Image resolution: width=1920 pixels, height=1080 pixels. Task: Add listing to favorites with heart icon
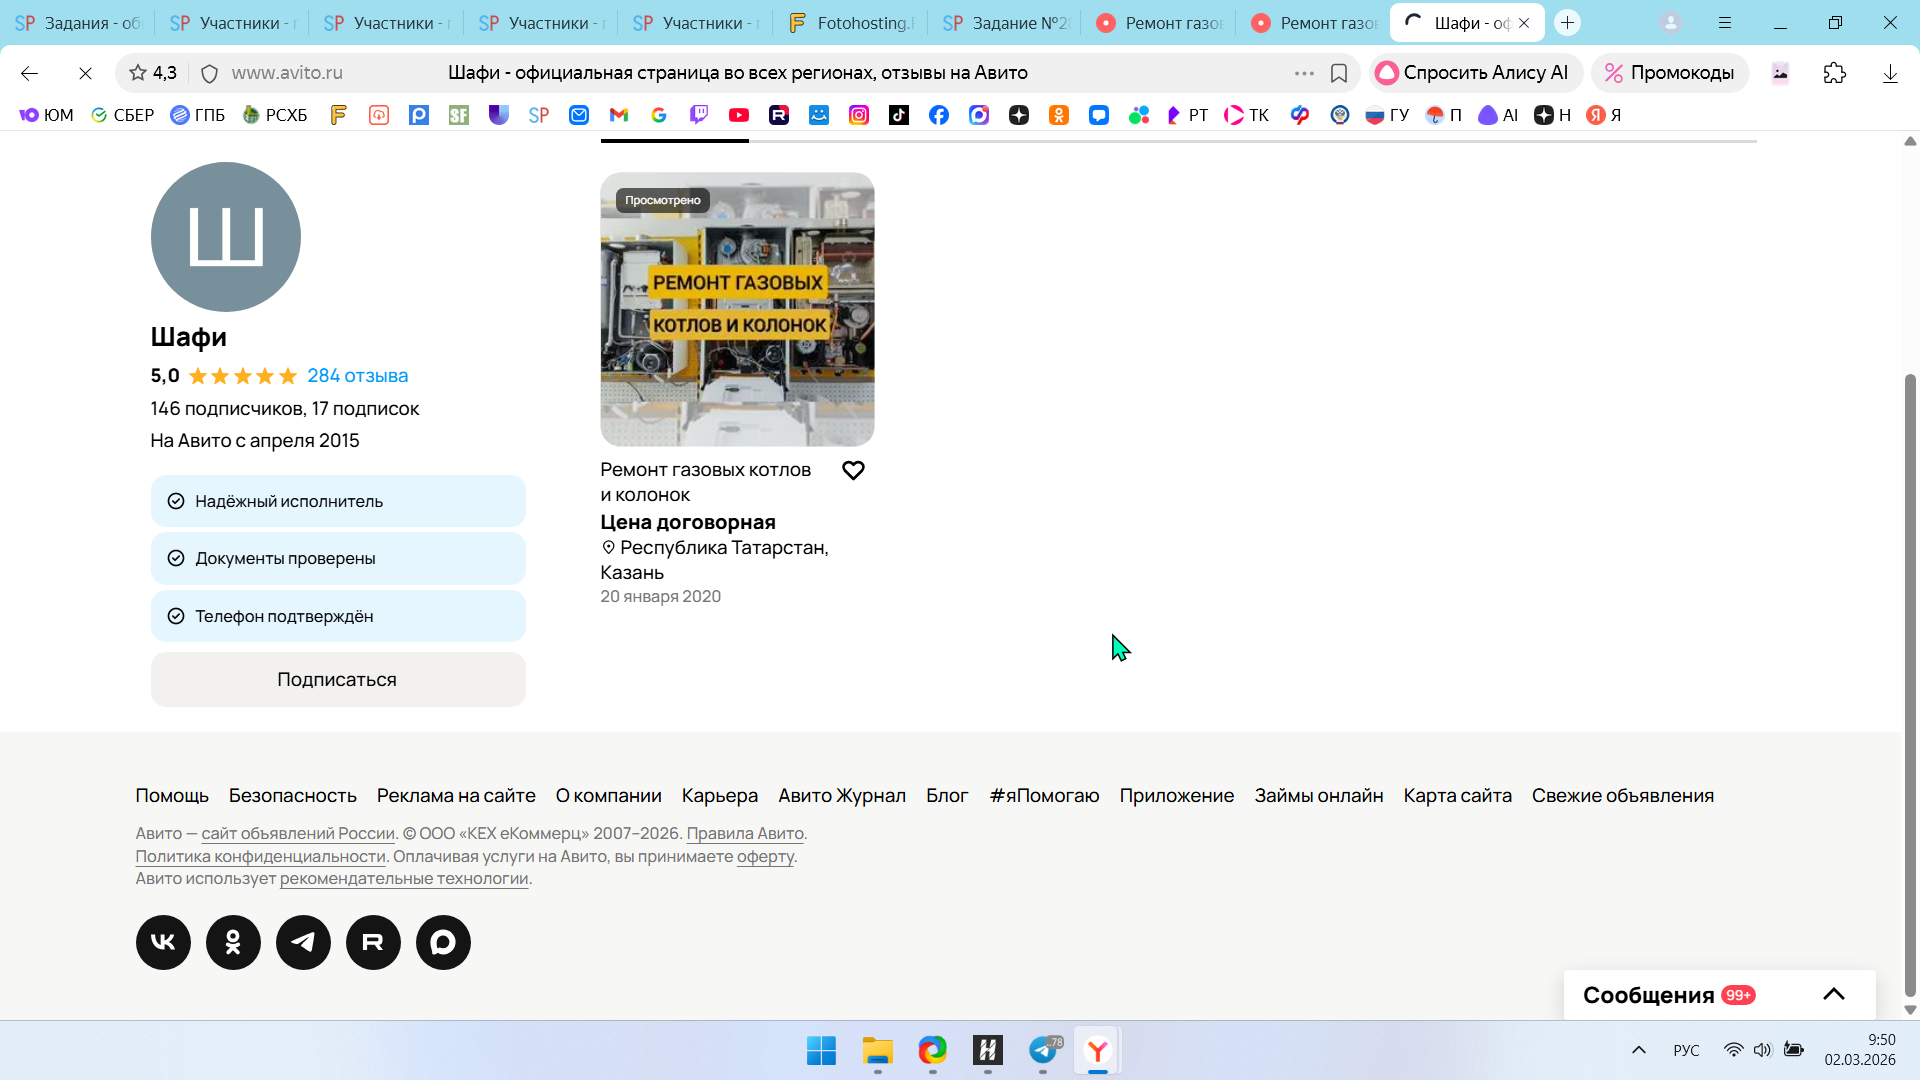click(853, 470)
